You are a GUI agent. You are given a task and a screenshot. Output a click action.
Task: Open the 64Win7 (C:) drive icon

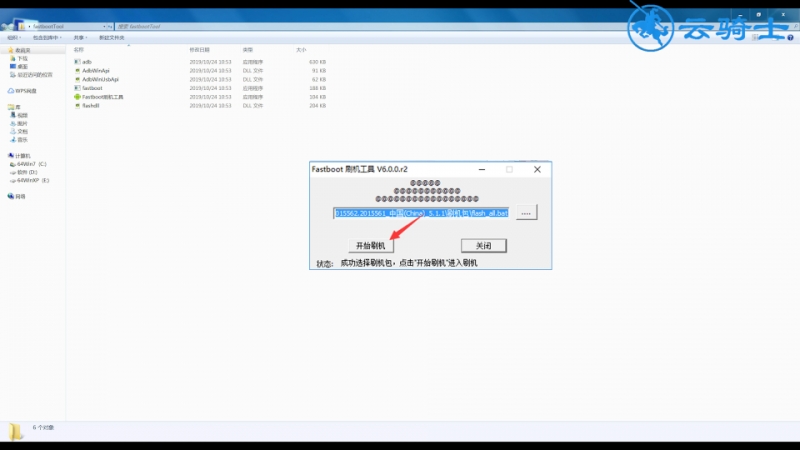(x=13, y=164)
